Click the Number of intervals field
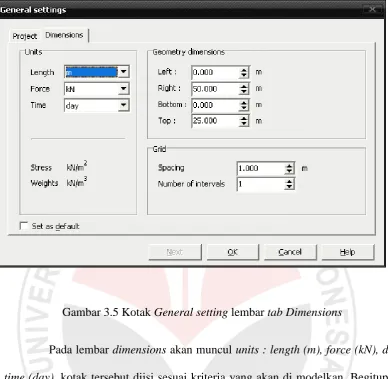Viewport: 388px width, 379px height. [261, 184]
